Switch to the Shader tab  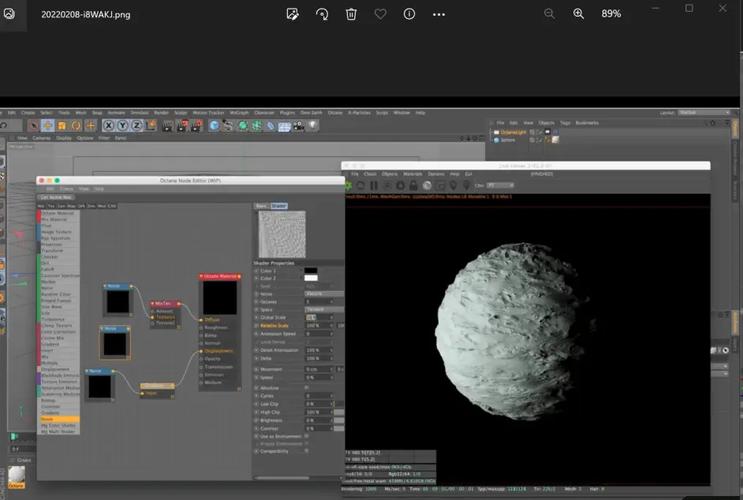(279, 205)
